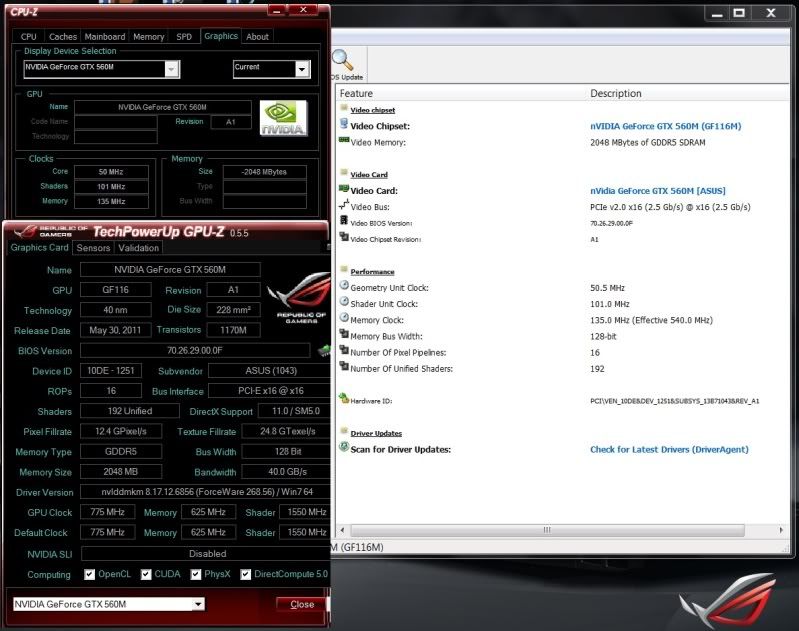Click the Video Card row icon
Viewport: 799px width, 631px height.
[x=344, y=190]
